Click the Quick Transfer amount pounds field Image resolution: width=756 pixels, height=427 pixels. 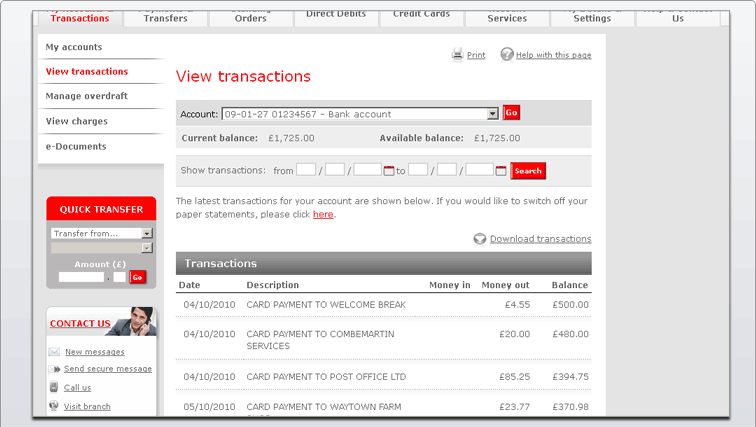pyautogui.click(x=81, y=277)
